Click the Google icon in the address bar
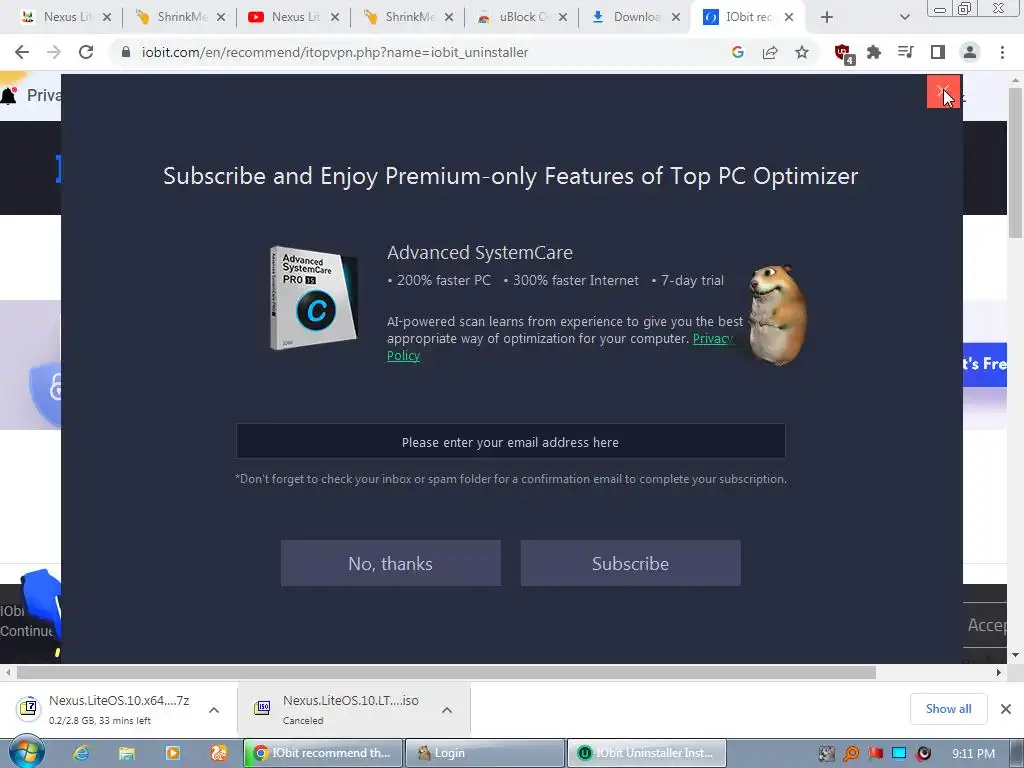 point(738,52)
